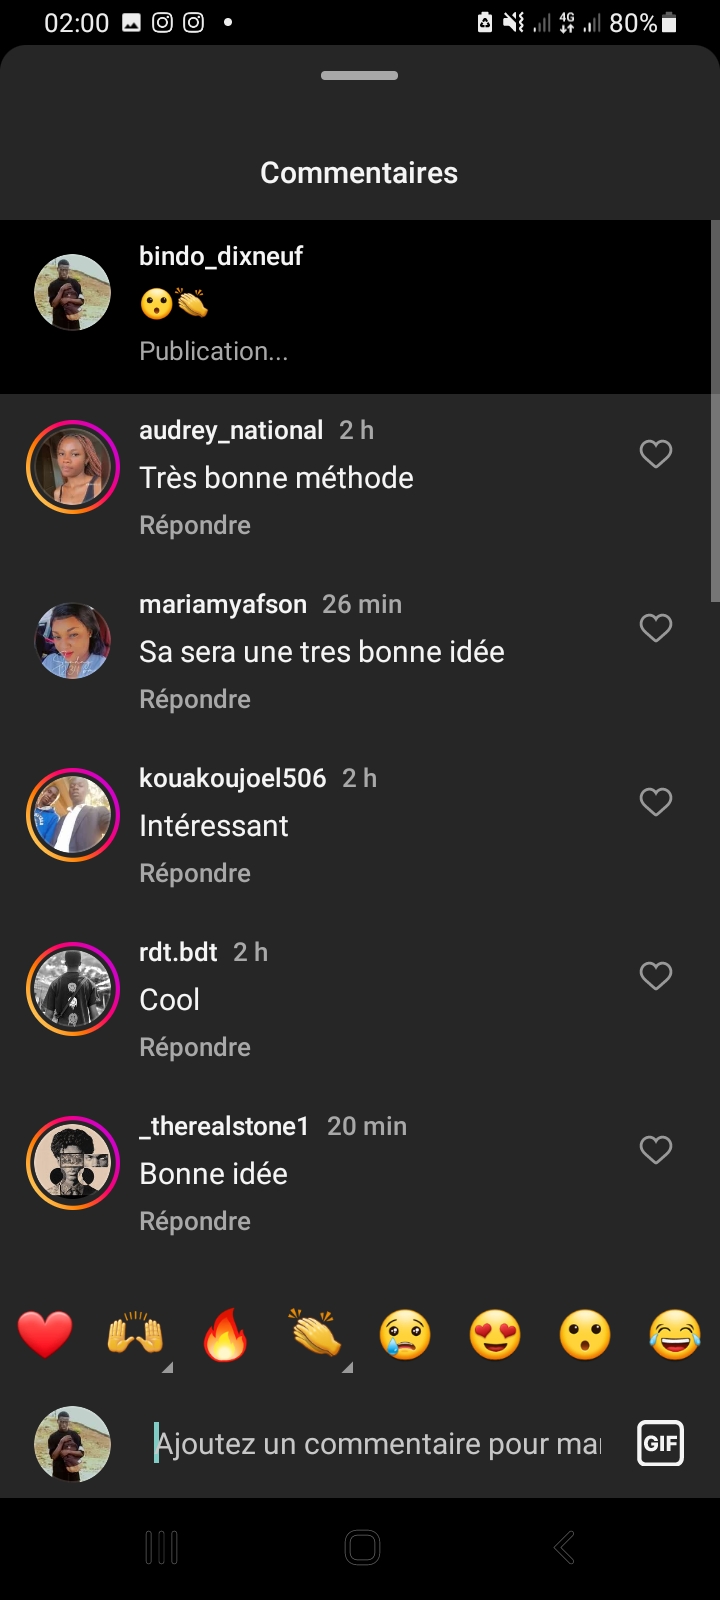Focus the add comment text field
Image resolution: width=720 pixels, height=1600 pixels.
point(380,1444)
